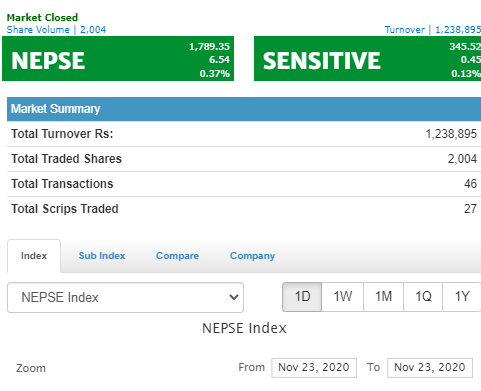Click the Total Scrips Traded label
Image resolution: width=481 pixels, height=391 pixels.
coord(65,209)
